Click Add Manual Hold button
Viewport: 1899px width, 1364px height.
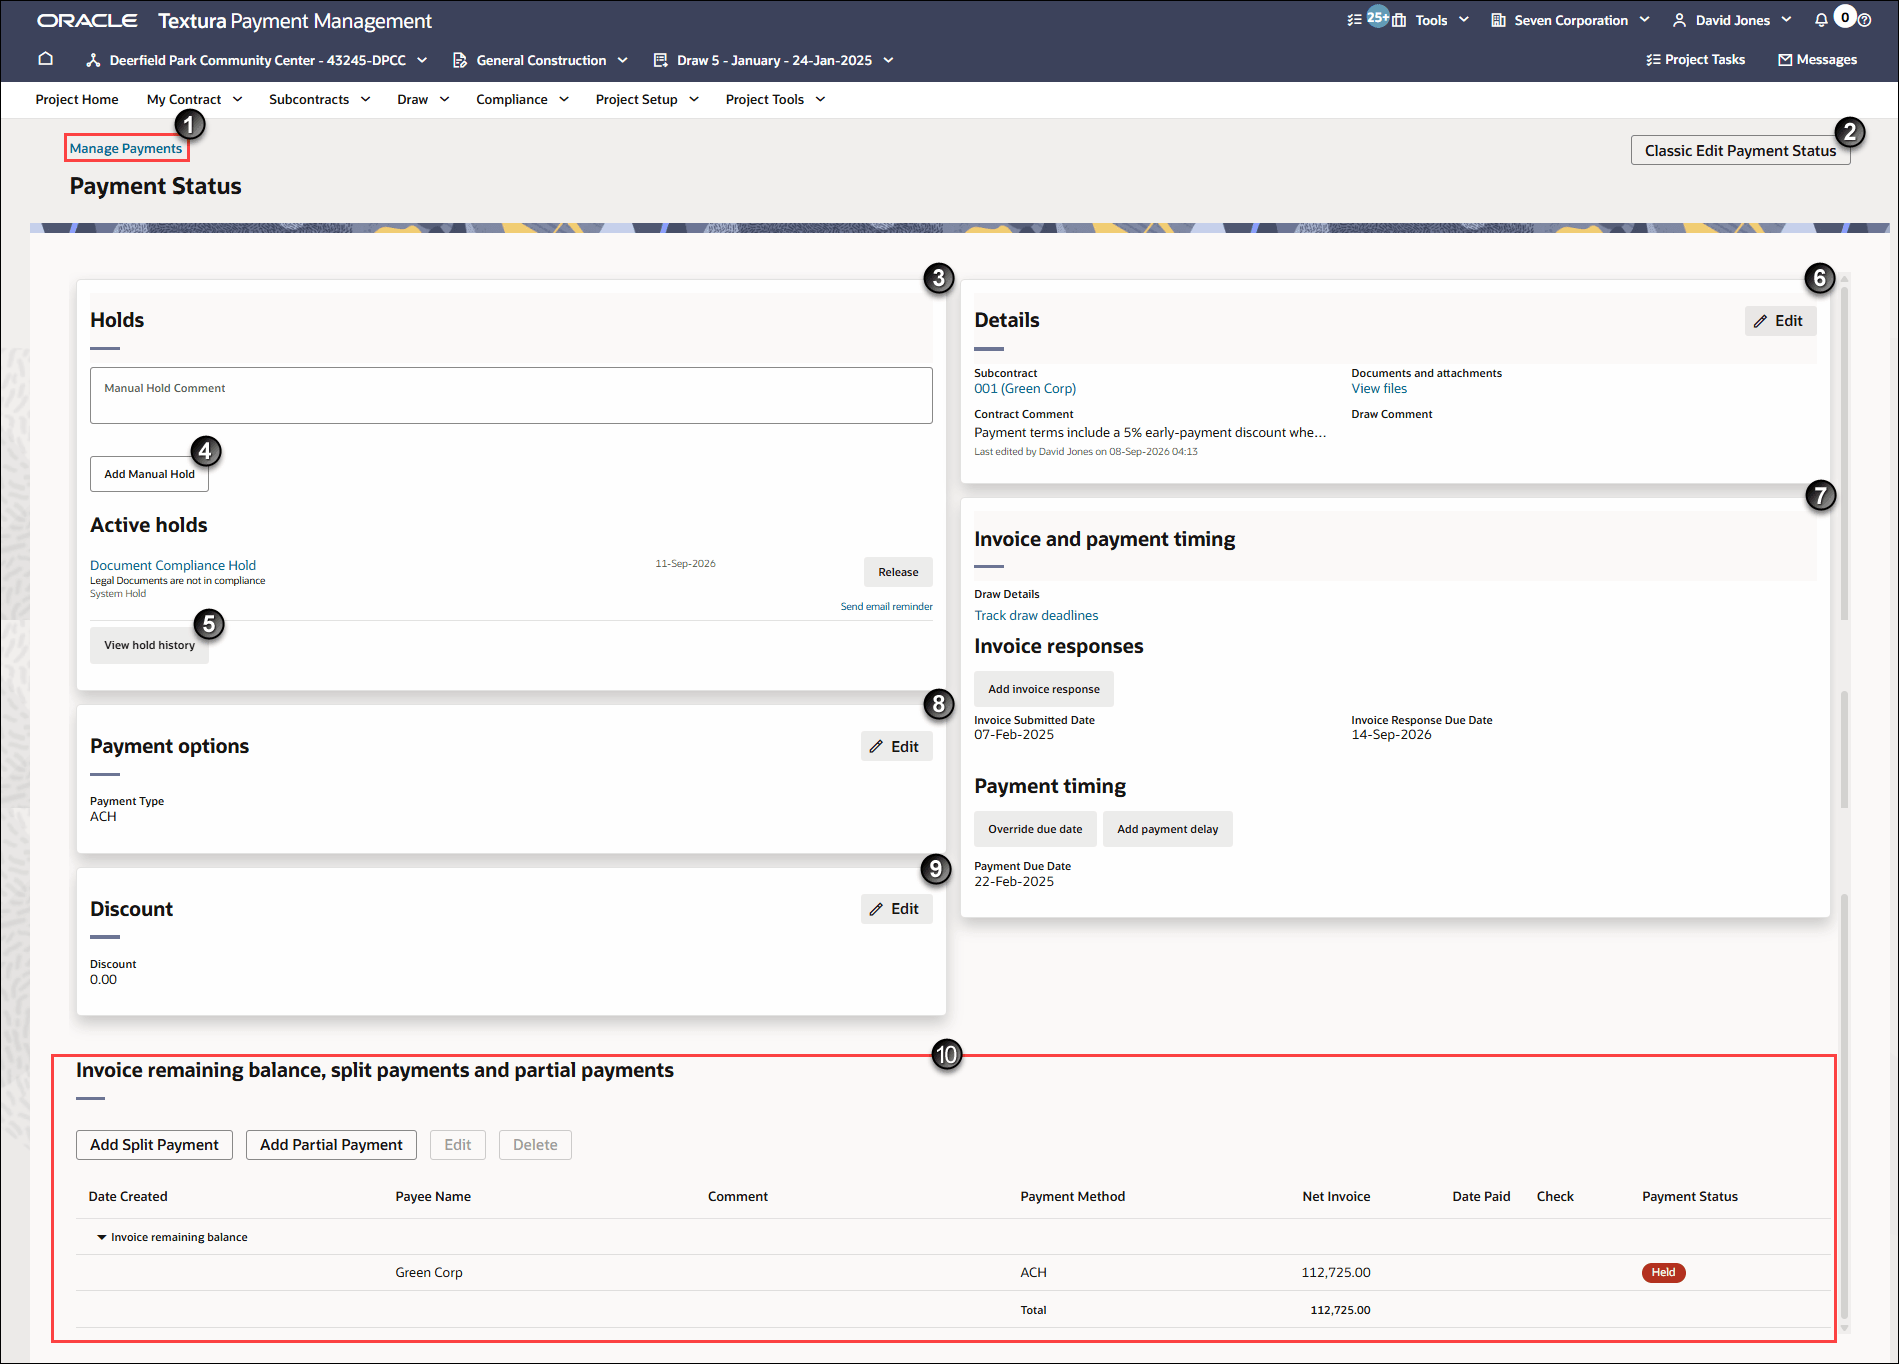[x=149, y=474]
